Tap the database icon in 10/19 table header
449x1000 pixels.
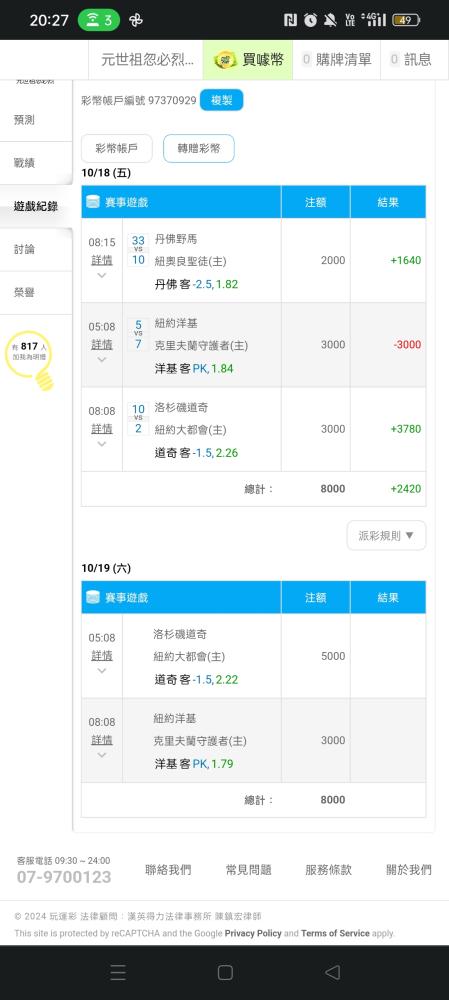93,598
